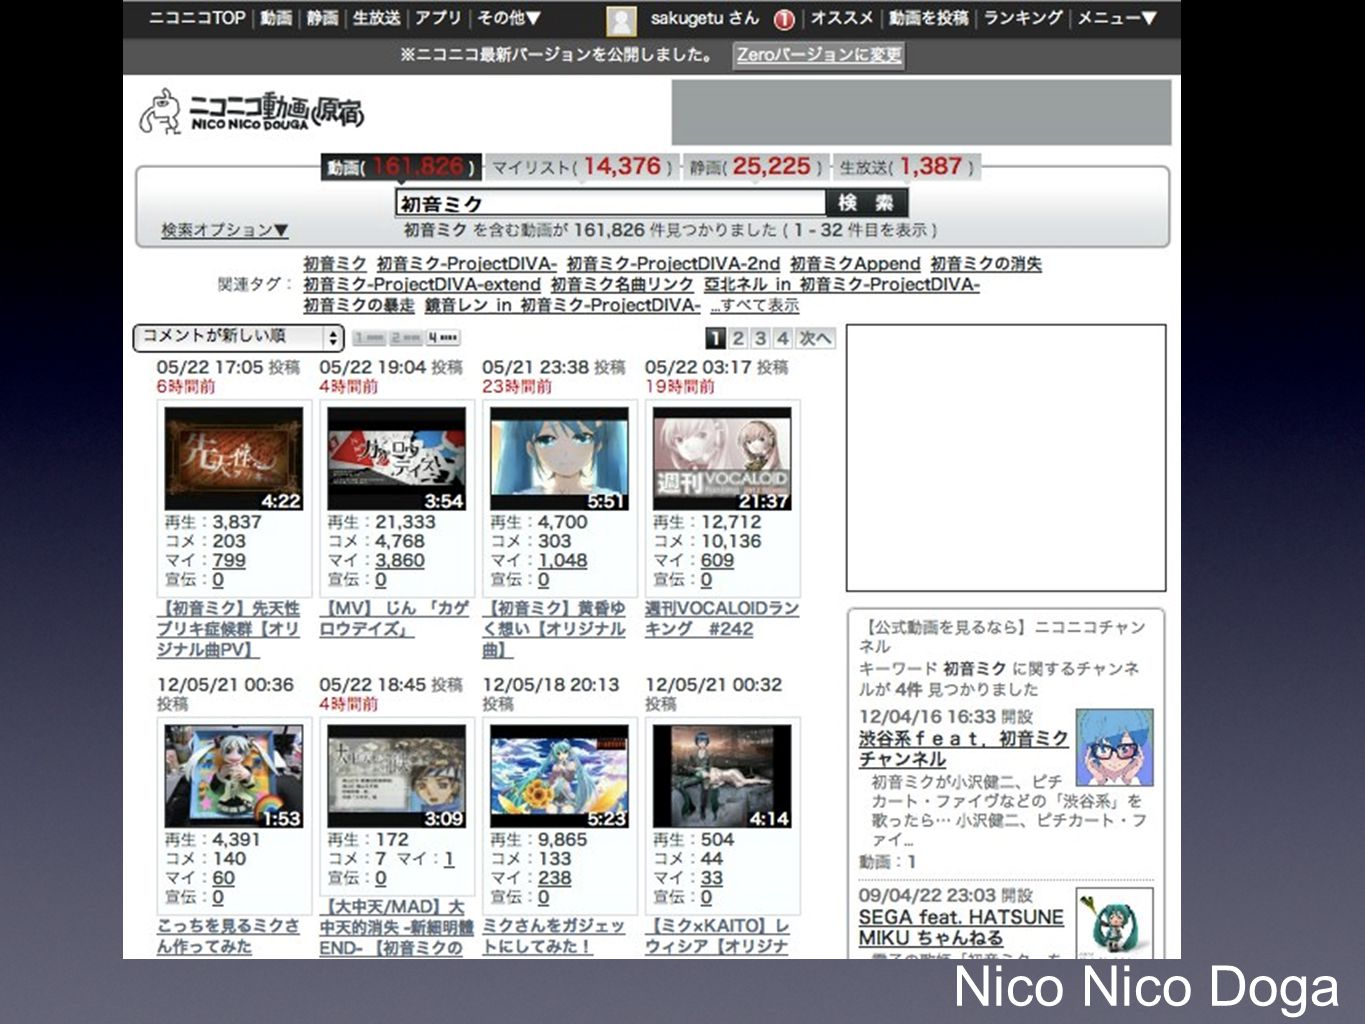
Task: Open related tag 初音ミク-ProjectDIVA-2nd
Action: [673, 264]
